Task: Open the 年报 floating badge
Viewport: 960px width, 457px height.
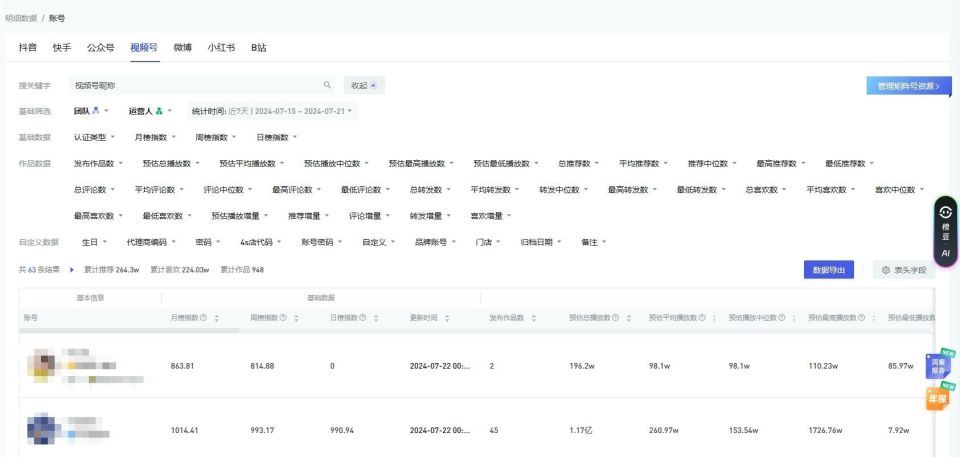Action: coord(939,398)
